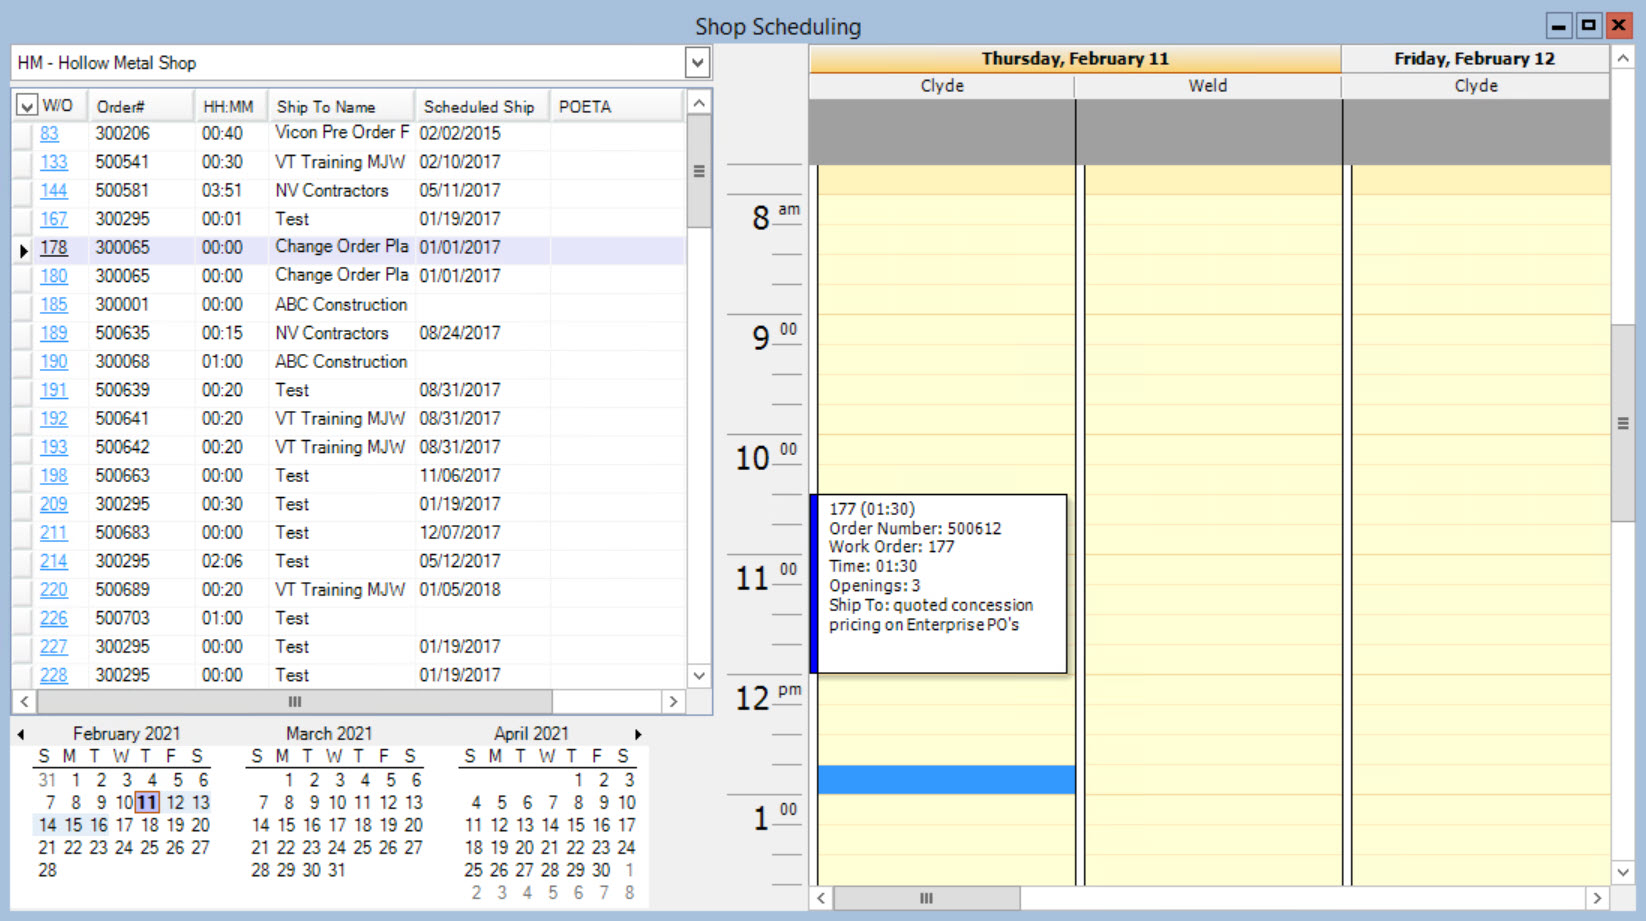Open the shop selection dropdown arrow
Screen dimensions: 1646x921
pos(697,63)
